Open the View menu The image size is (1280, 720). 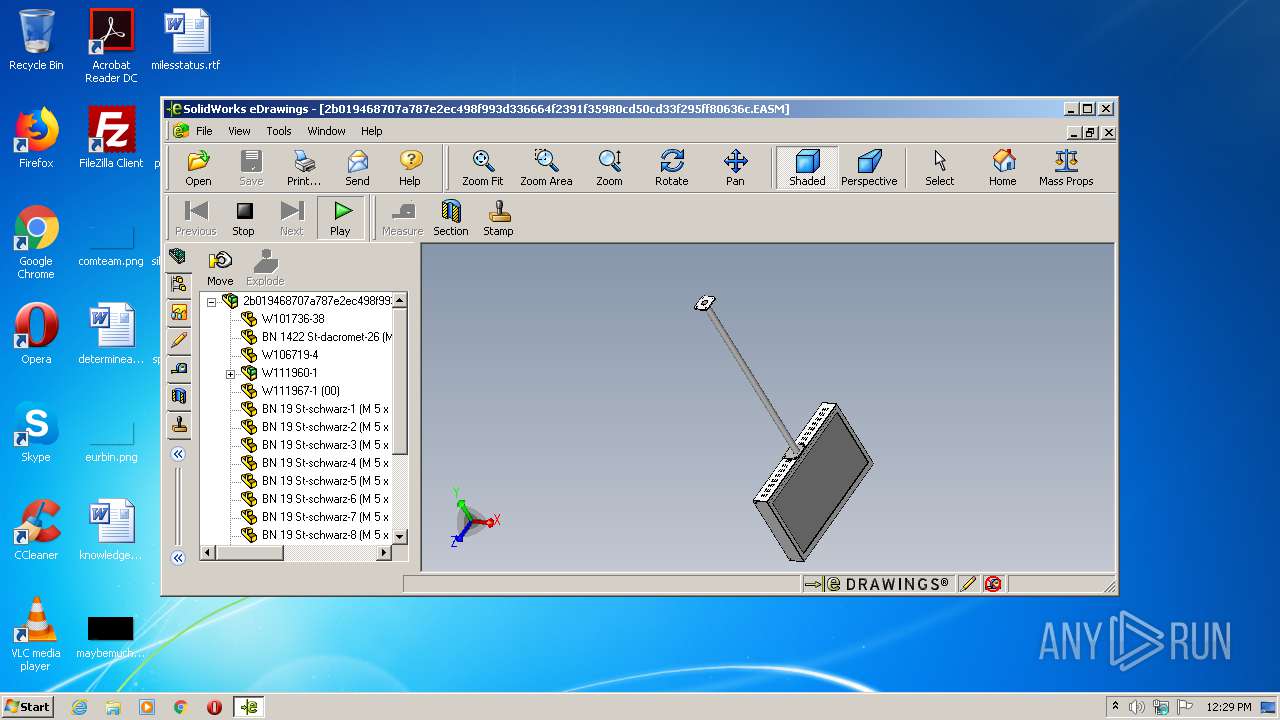239,131
